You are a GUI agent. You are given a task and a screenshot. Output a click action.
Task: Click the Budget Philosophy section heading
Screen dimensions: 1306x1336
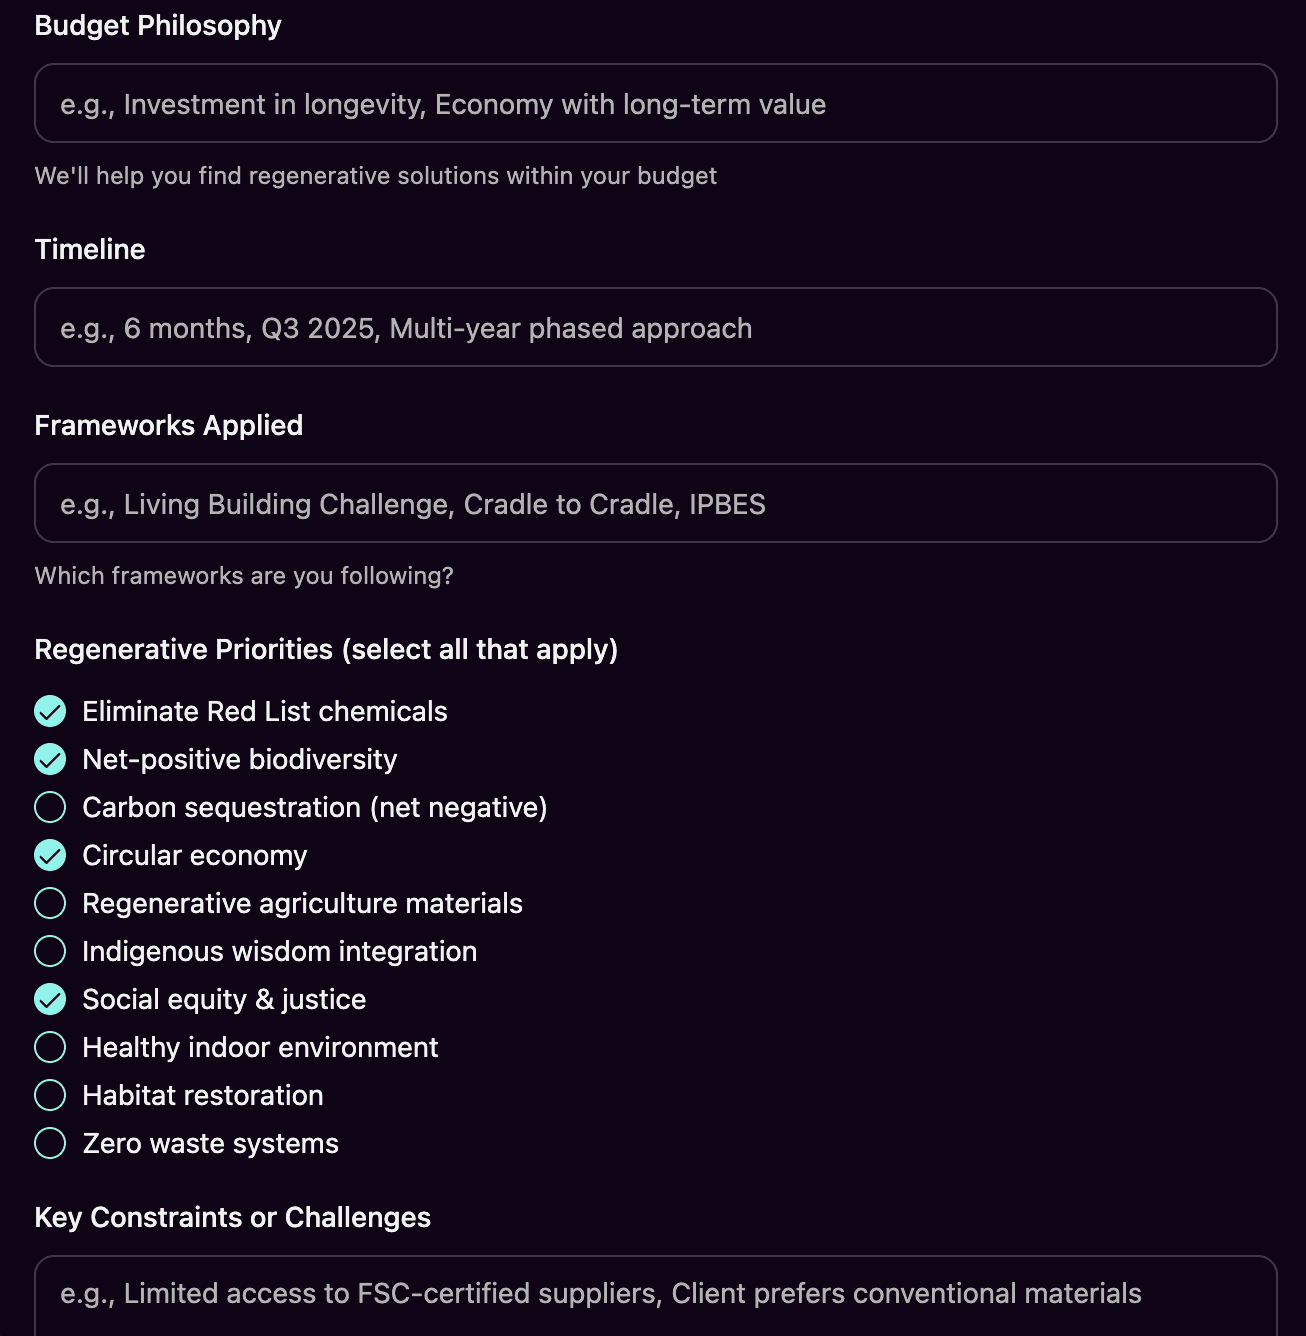click(158, 25)
